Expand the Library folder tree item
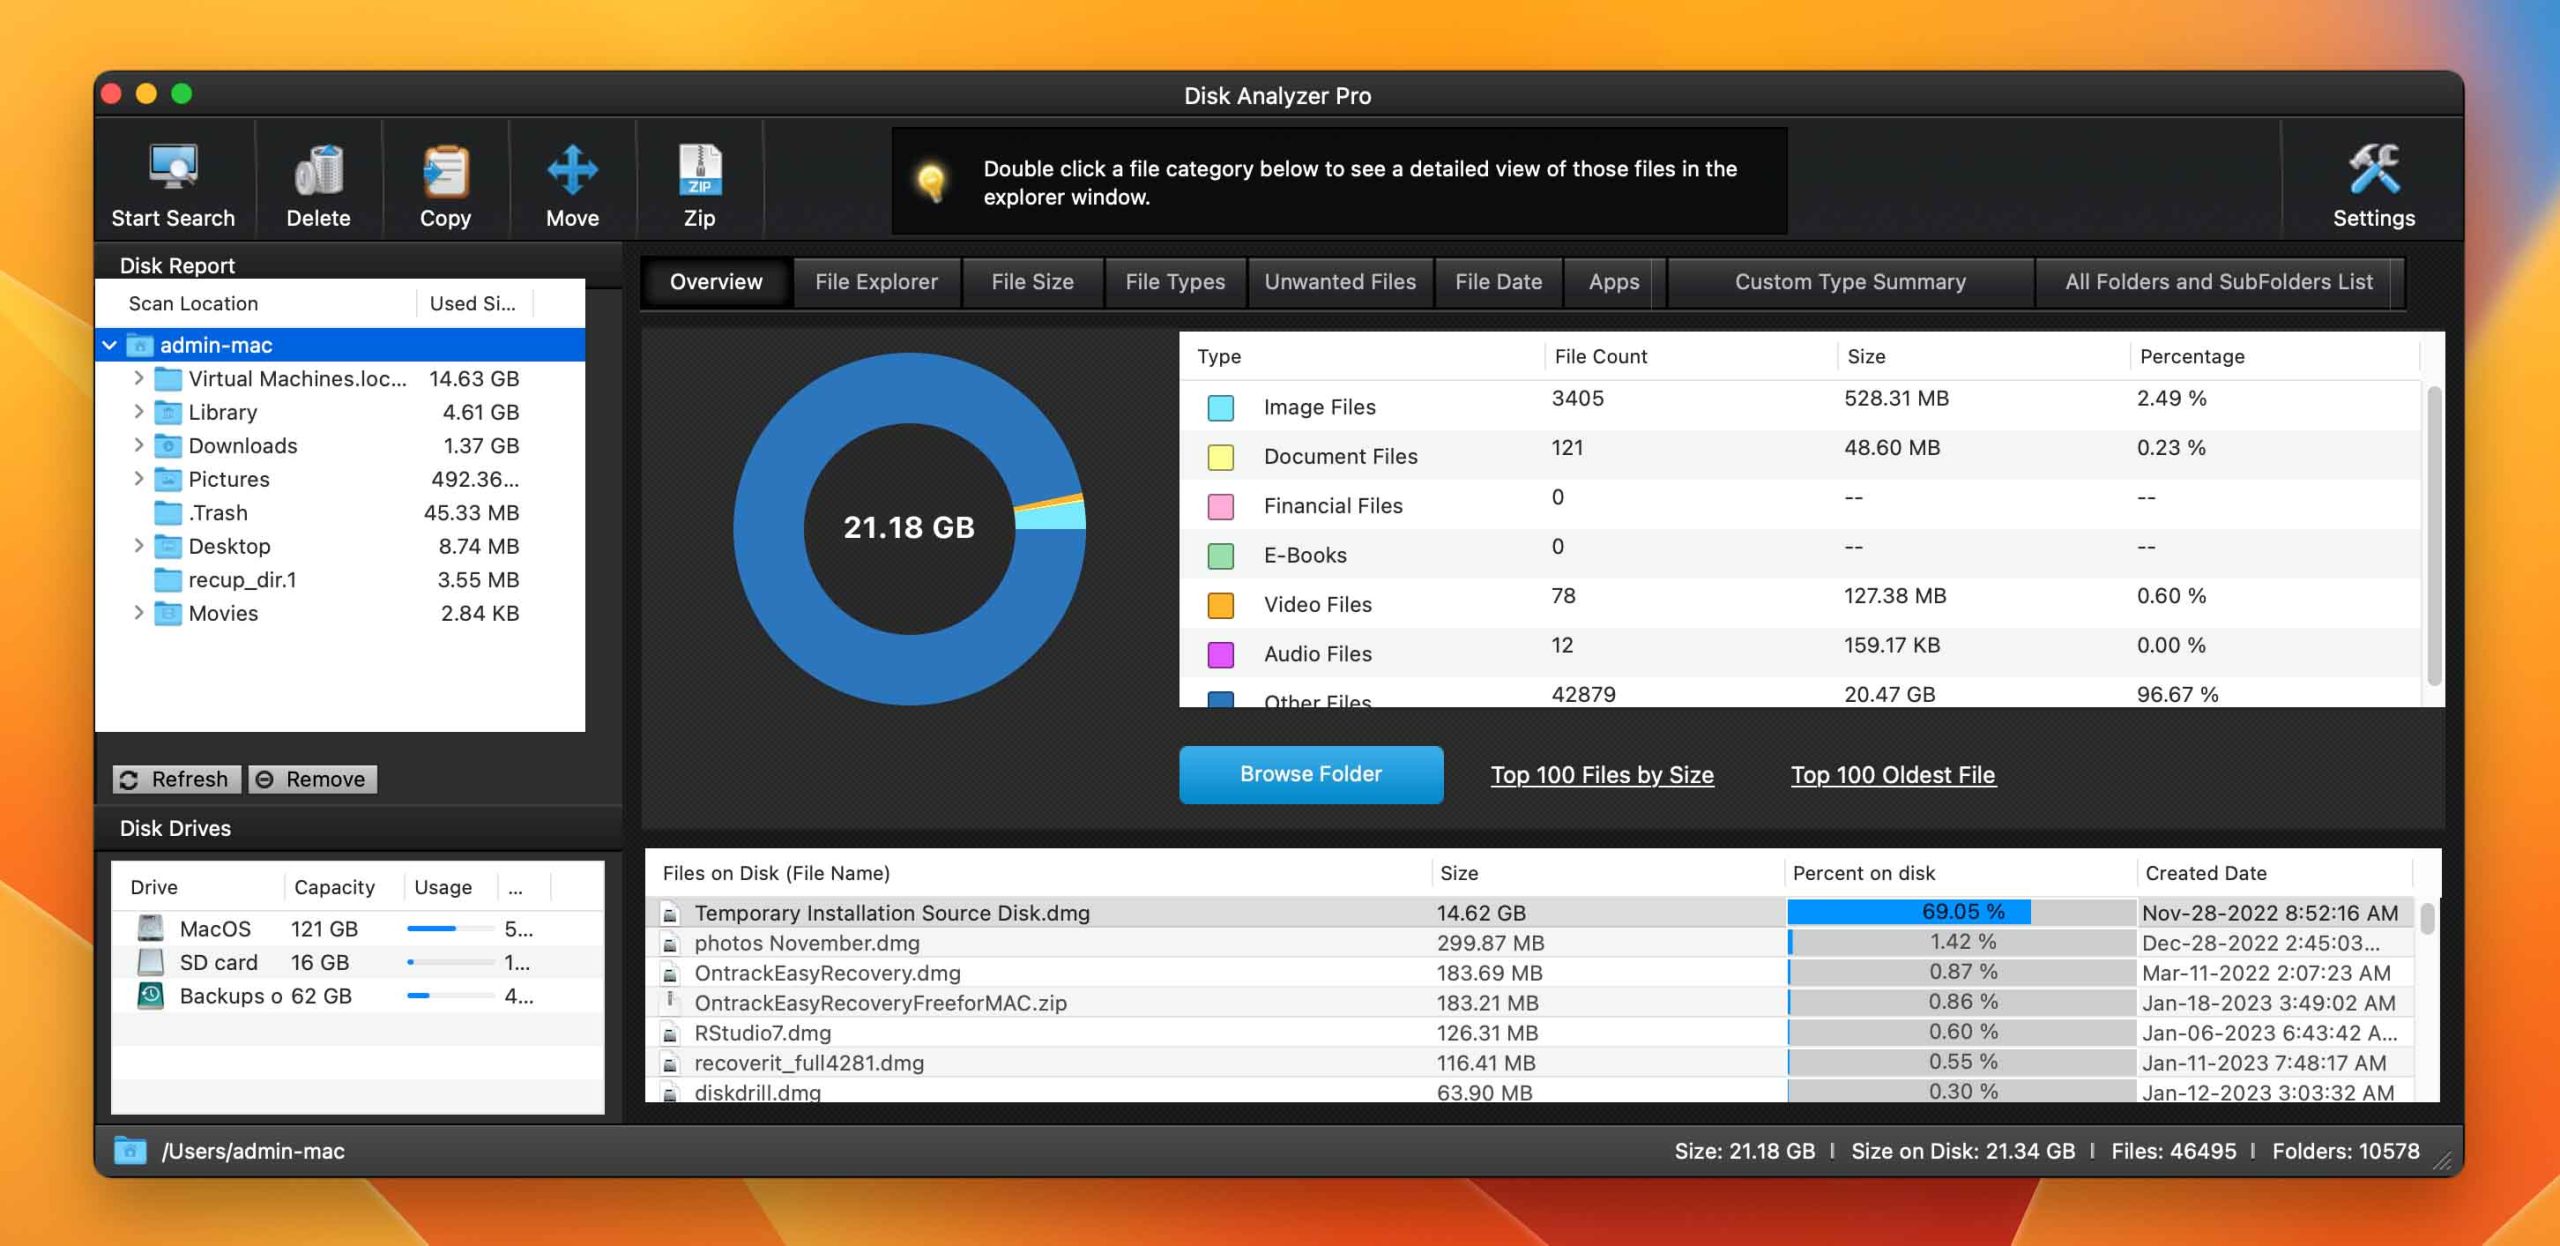The image size is (2560, 1246). click(x=137, y=412)
